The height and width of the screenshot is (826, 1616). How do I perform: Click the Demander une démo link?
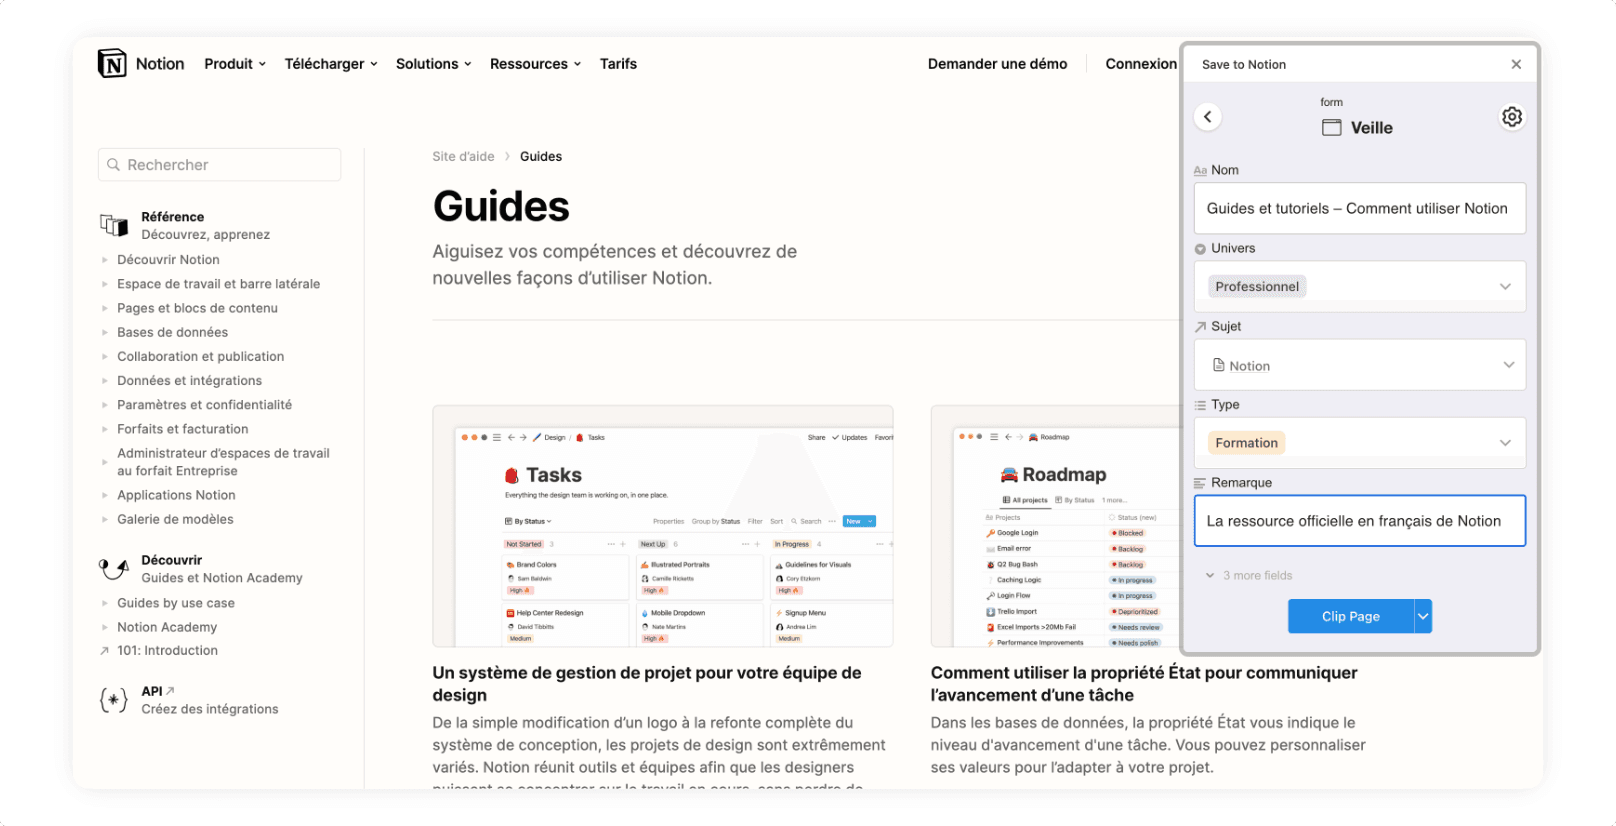click(997, 64)
